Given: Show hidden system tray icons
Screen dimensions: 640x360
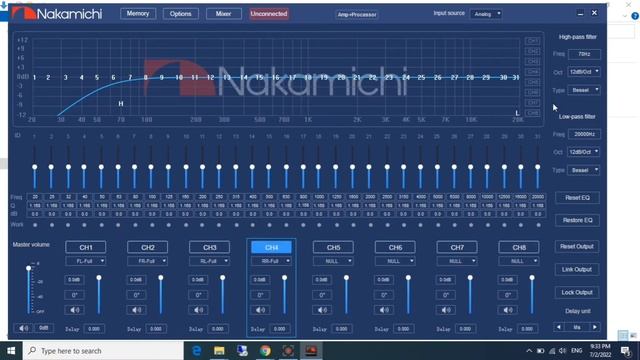Looking at the screenshot, I should click(x=529, y=351).
